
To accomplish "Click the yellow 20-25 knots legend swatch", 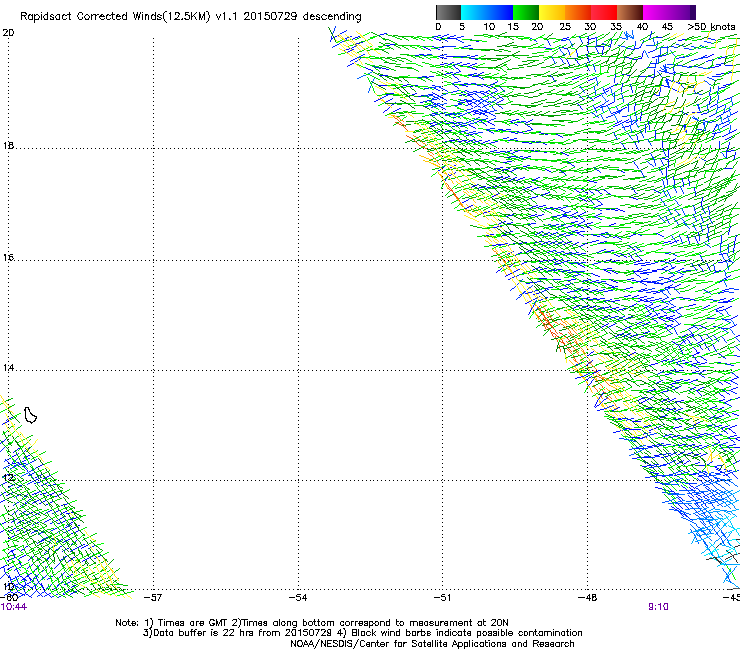I will coord(552,12).
